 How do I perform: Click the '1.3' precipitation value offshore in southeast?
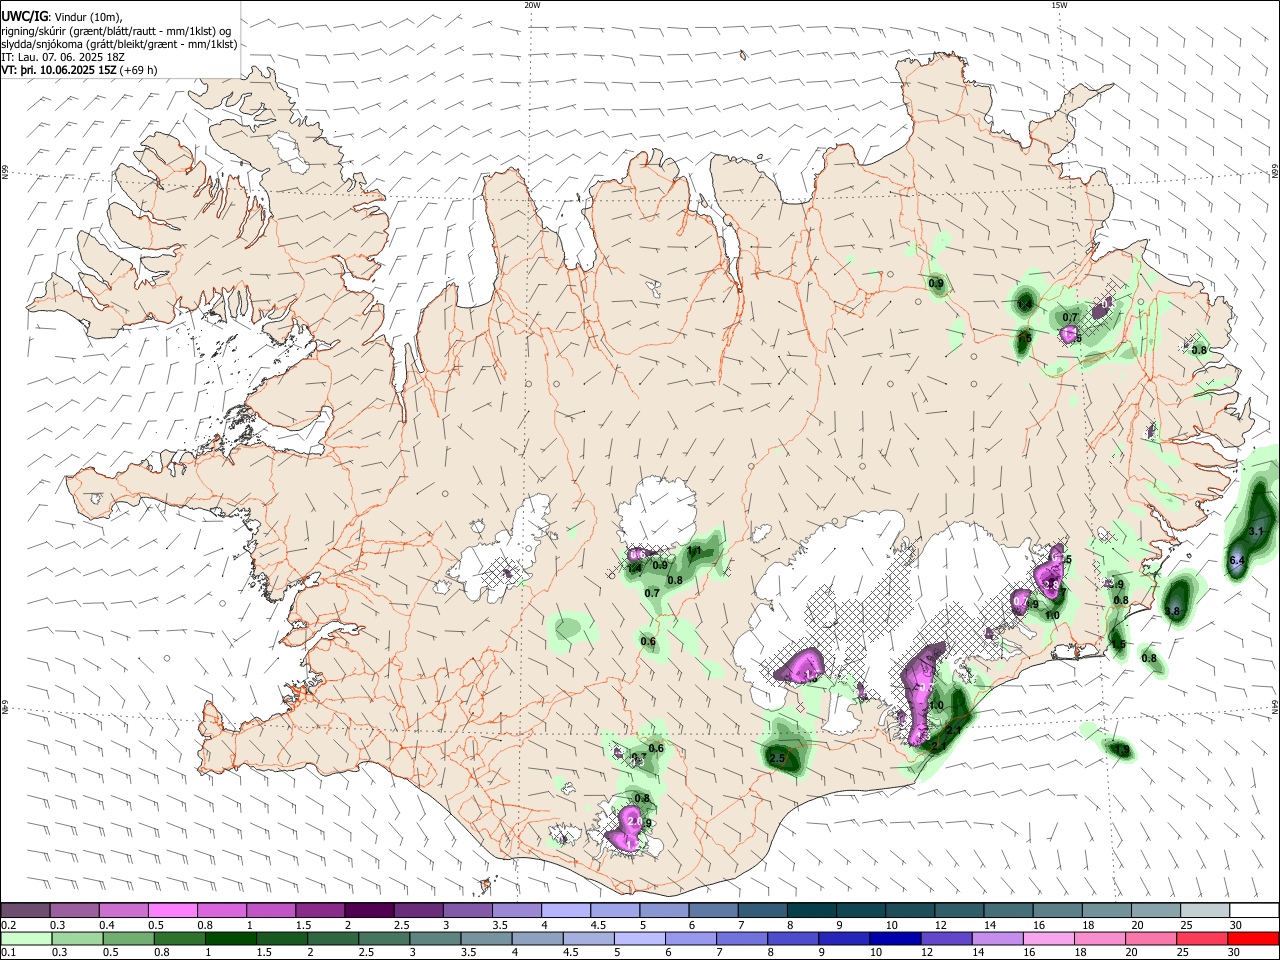point(1121,750)
